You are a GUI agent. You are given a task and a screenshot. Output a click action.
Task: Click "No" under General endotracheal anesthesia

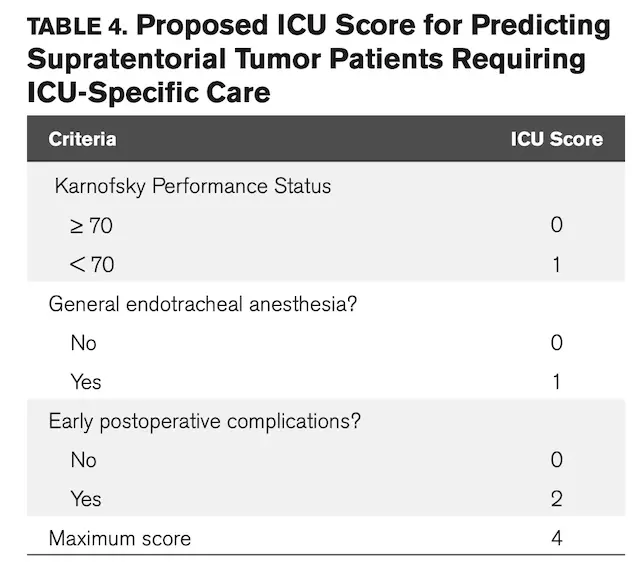pyautogui.click(x=84, y=343)
